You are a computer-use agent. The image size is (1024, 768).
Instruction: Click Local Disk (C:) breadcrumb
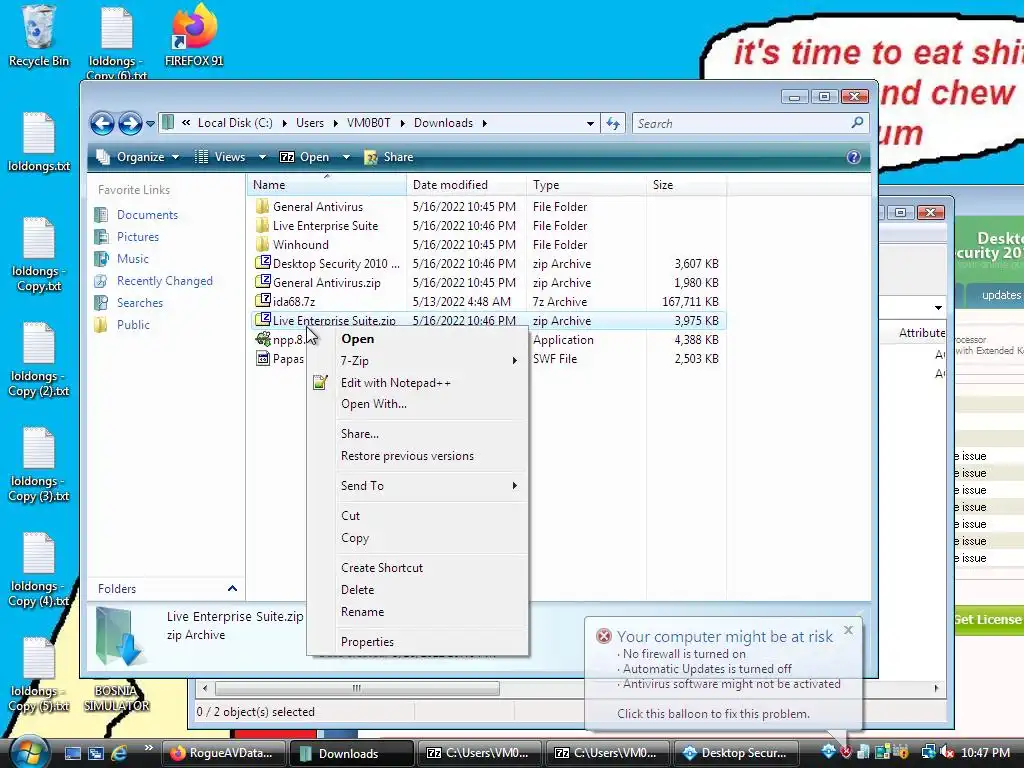(x=235, y=123)
